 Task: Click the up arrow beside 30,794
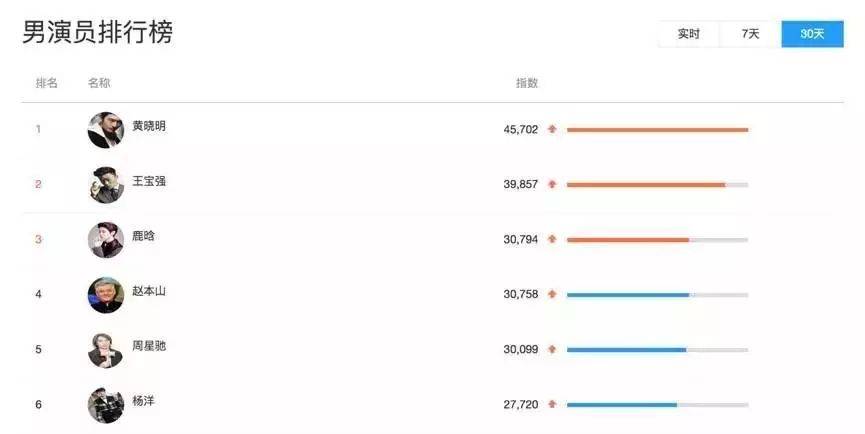click(552, 239)
